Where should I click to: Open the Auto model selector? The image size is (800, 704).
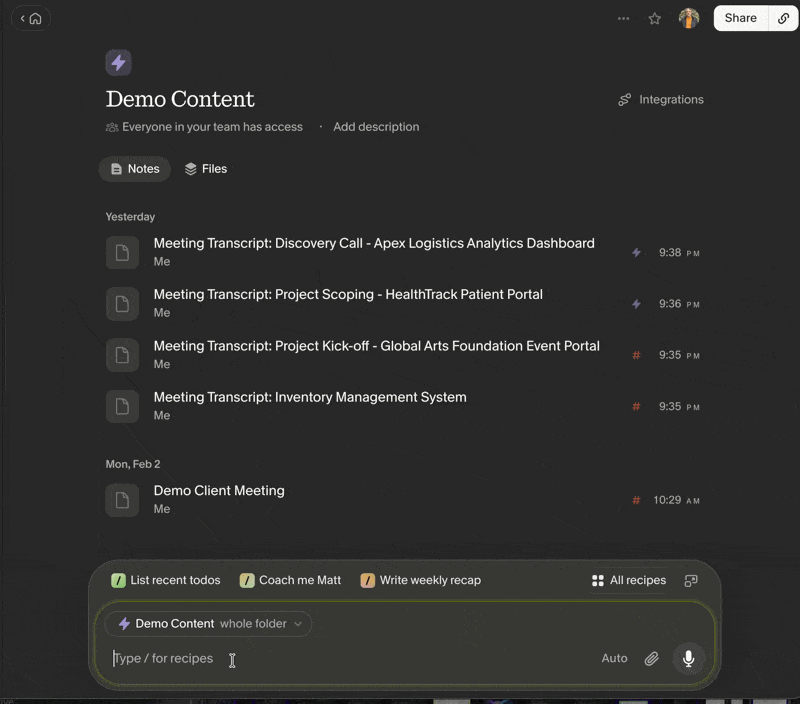(614, 659)
